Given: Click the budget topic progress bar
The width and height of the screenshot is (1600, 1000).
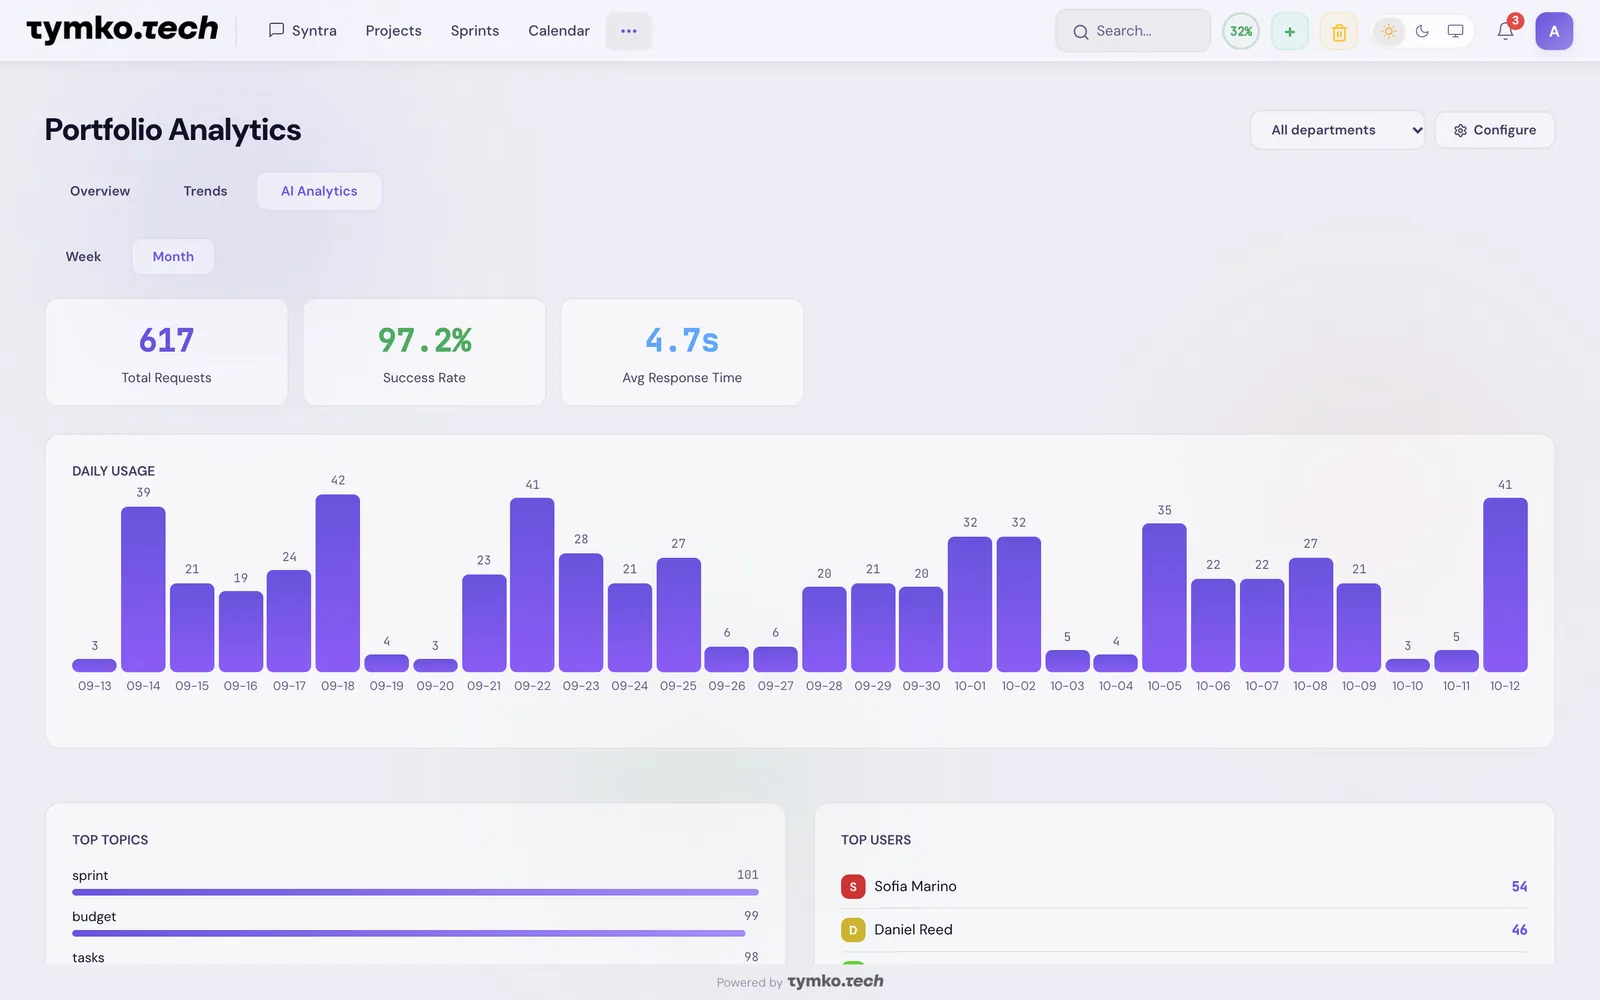Looking at the screenshot, I should (x=409, y=933).
